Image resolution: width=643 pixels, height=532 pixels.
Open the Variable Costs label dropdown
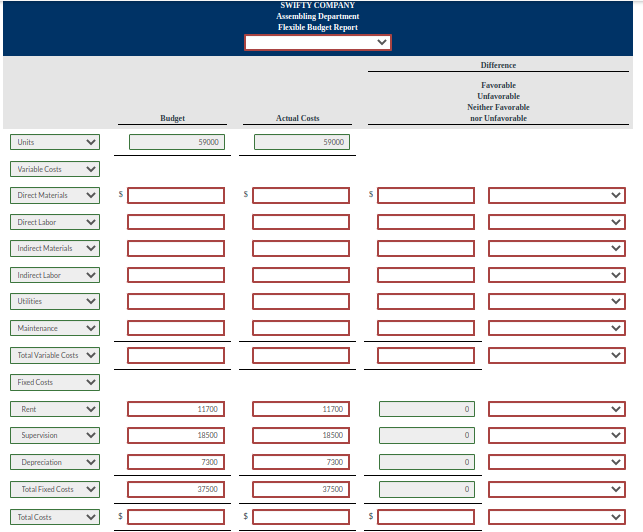click(x=55, y=169)
